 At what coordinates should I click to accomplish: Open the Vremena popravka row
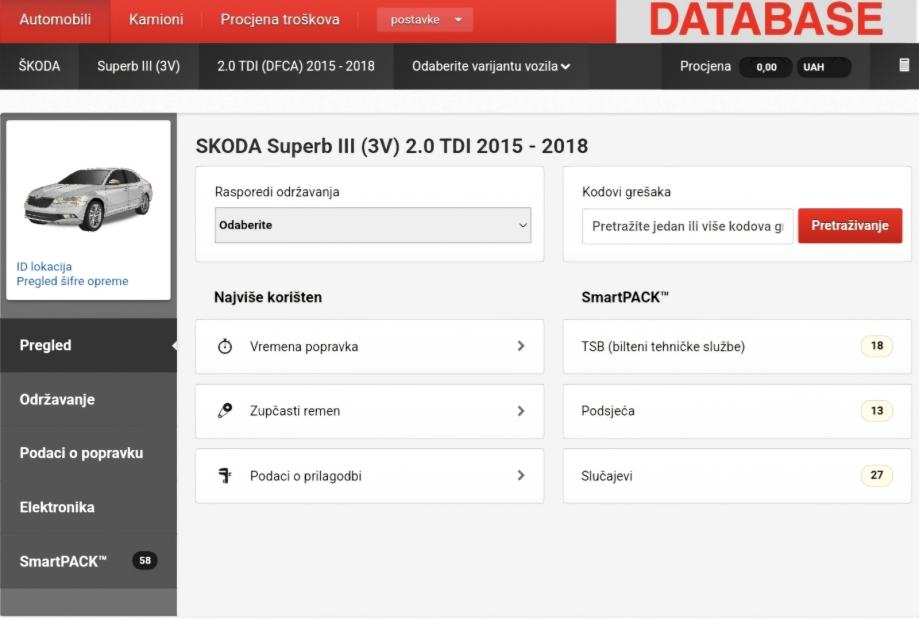[369, 346]
